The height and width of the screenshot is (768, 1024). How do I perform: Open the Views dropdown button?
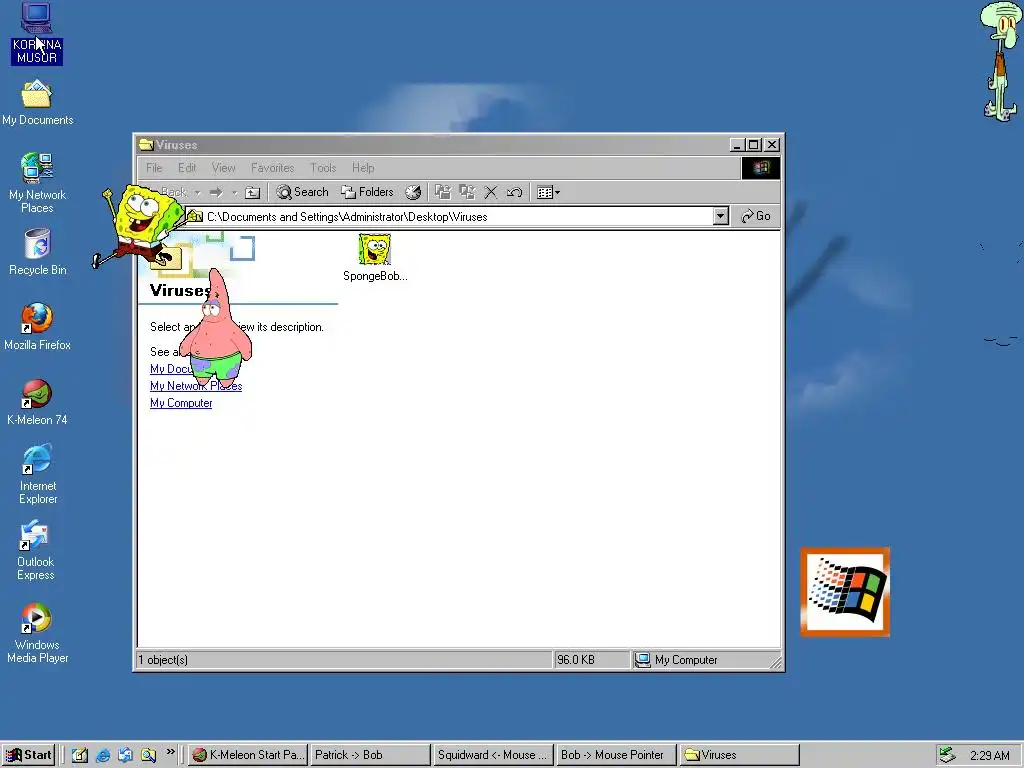tap(548, 192)
